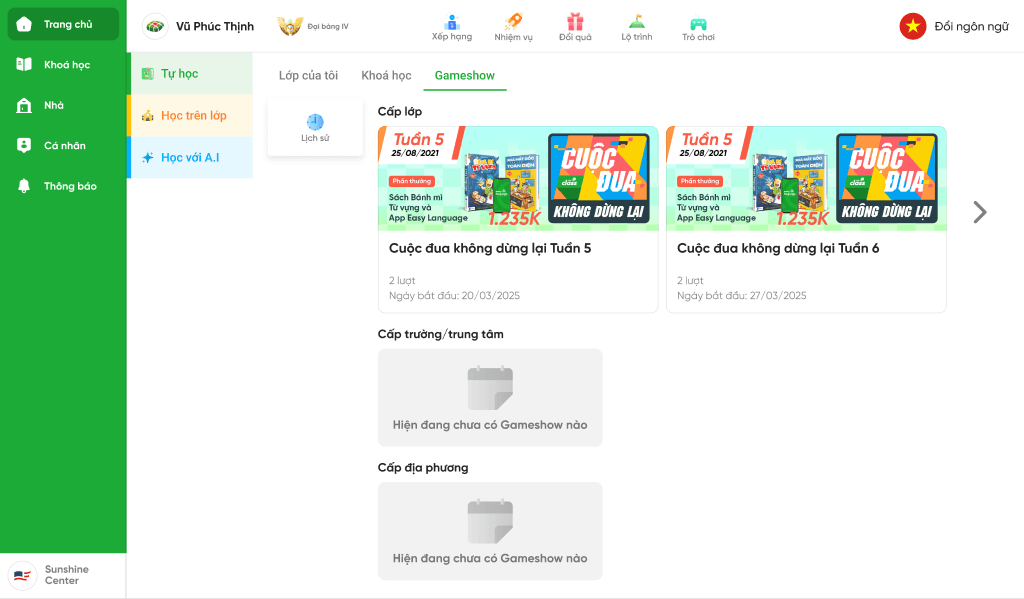Click the Đại bàng IV rank text
The height and width of the screenshot is (599, 1024).
pyautogui.click(x=328, y=27)
